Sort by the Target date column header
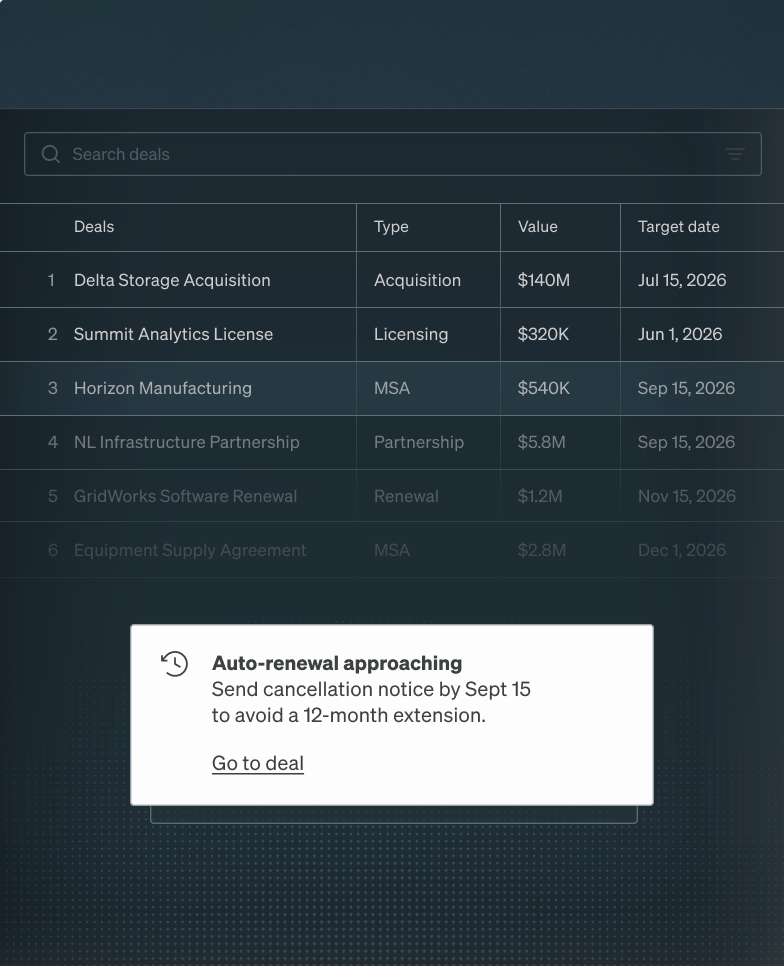Screen dimensions: 784x966 679,227
